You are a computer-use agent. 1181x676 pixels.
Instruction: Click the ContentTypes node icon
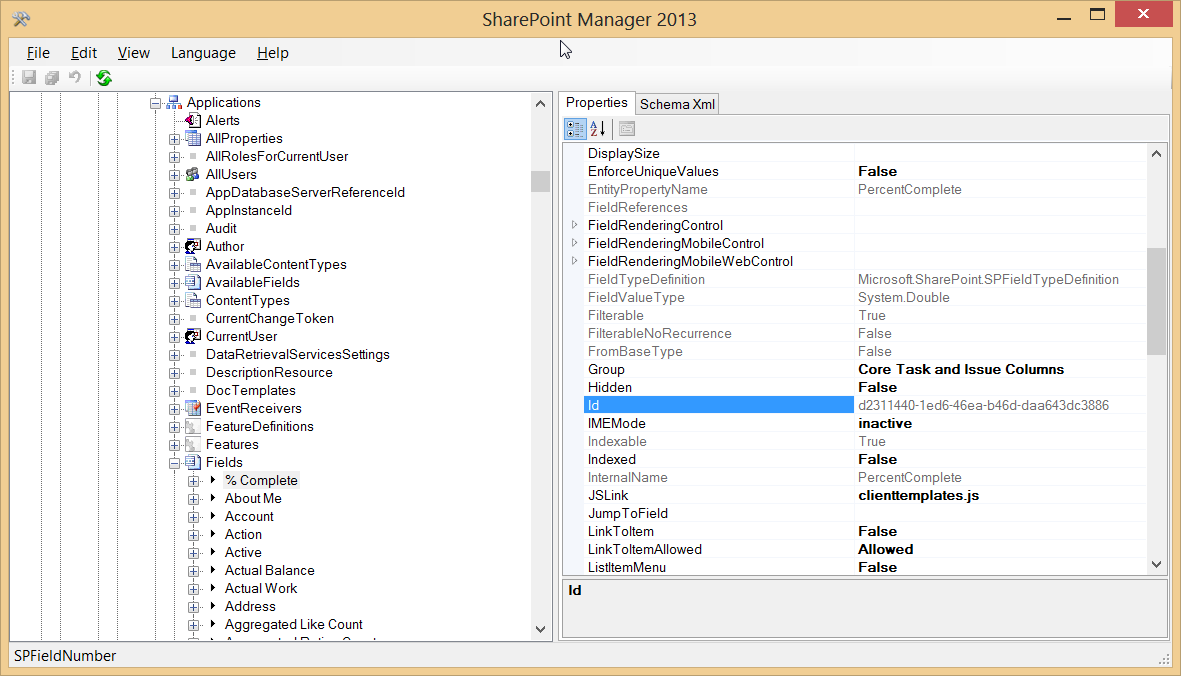point(193,300)
